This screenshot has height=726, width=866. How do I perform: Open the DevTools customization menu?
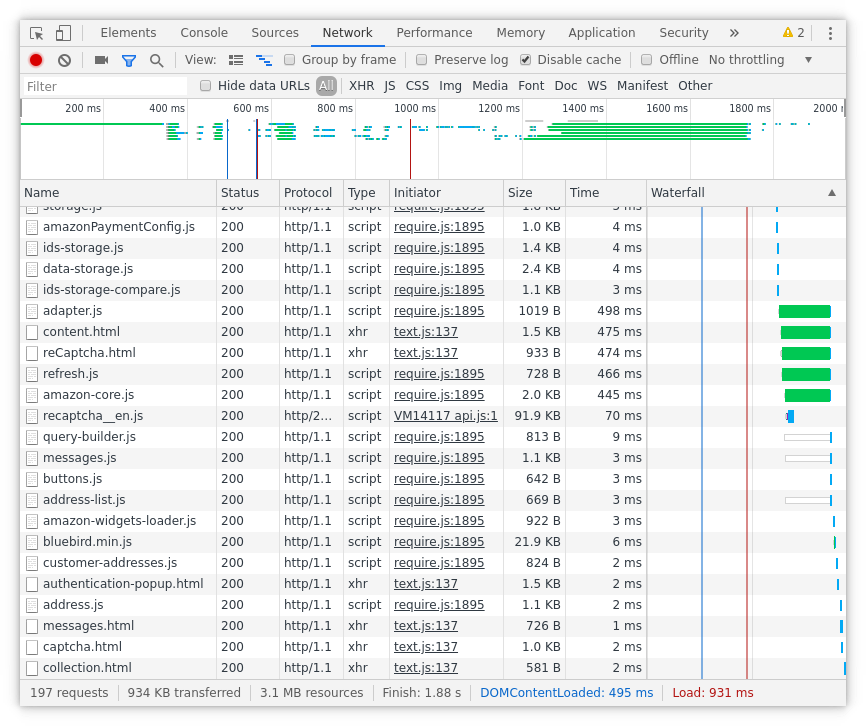[x=830, y=32]
